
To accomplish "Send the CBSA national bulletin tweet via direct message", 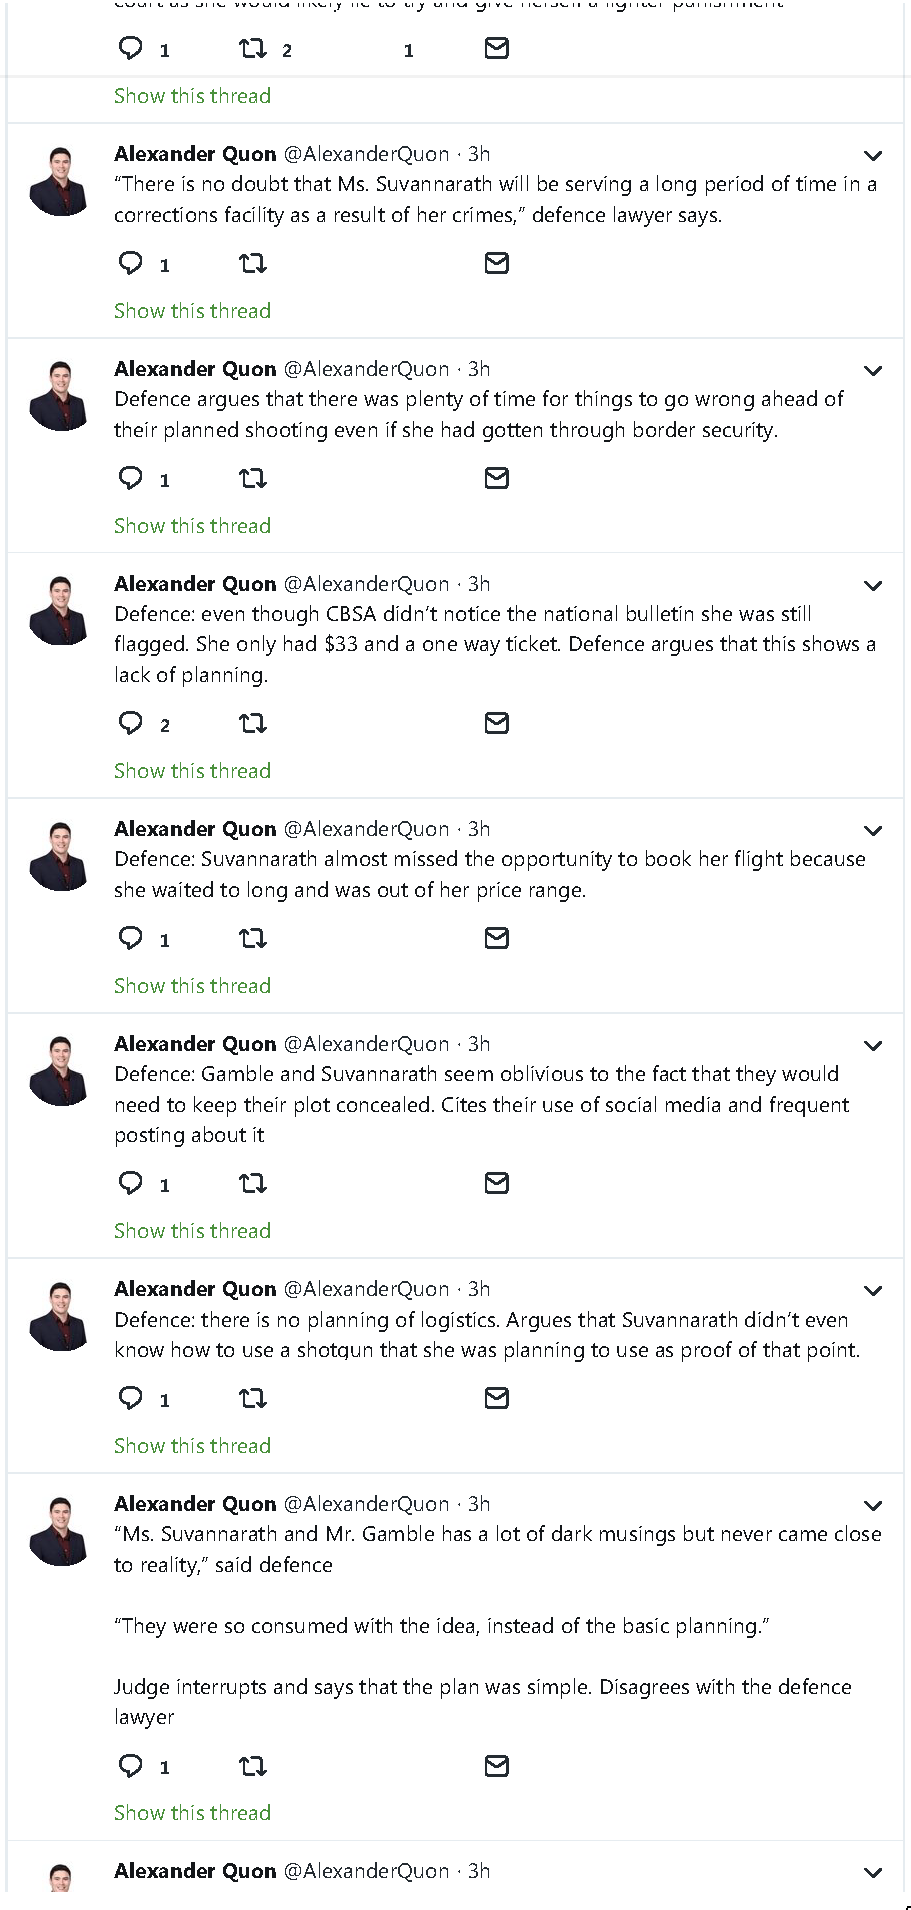I will pyautogui.click(x=497, y=723).
